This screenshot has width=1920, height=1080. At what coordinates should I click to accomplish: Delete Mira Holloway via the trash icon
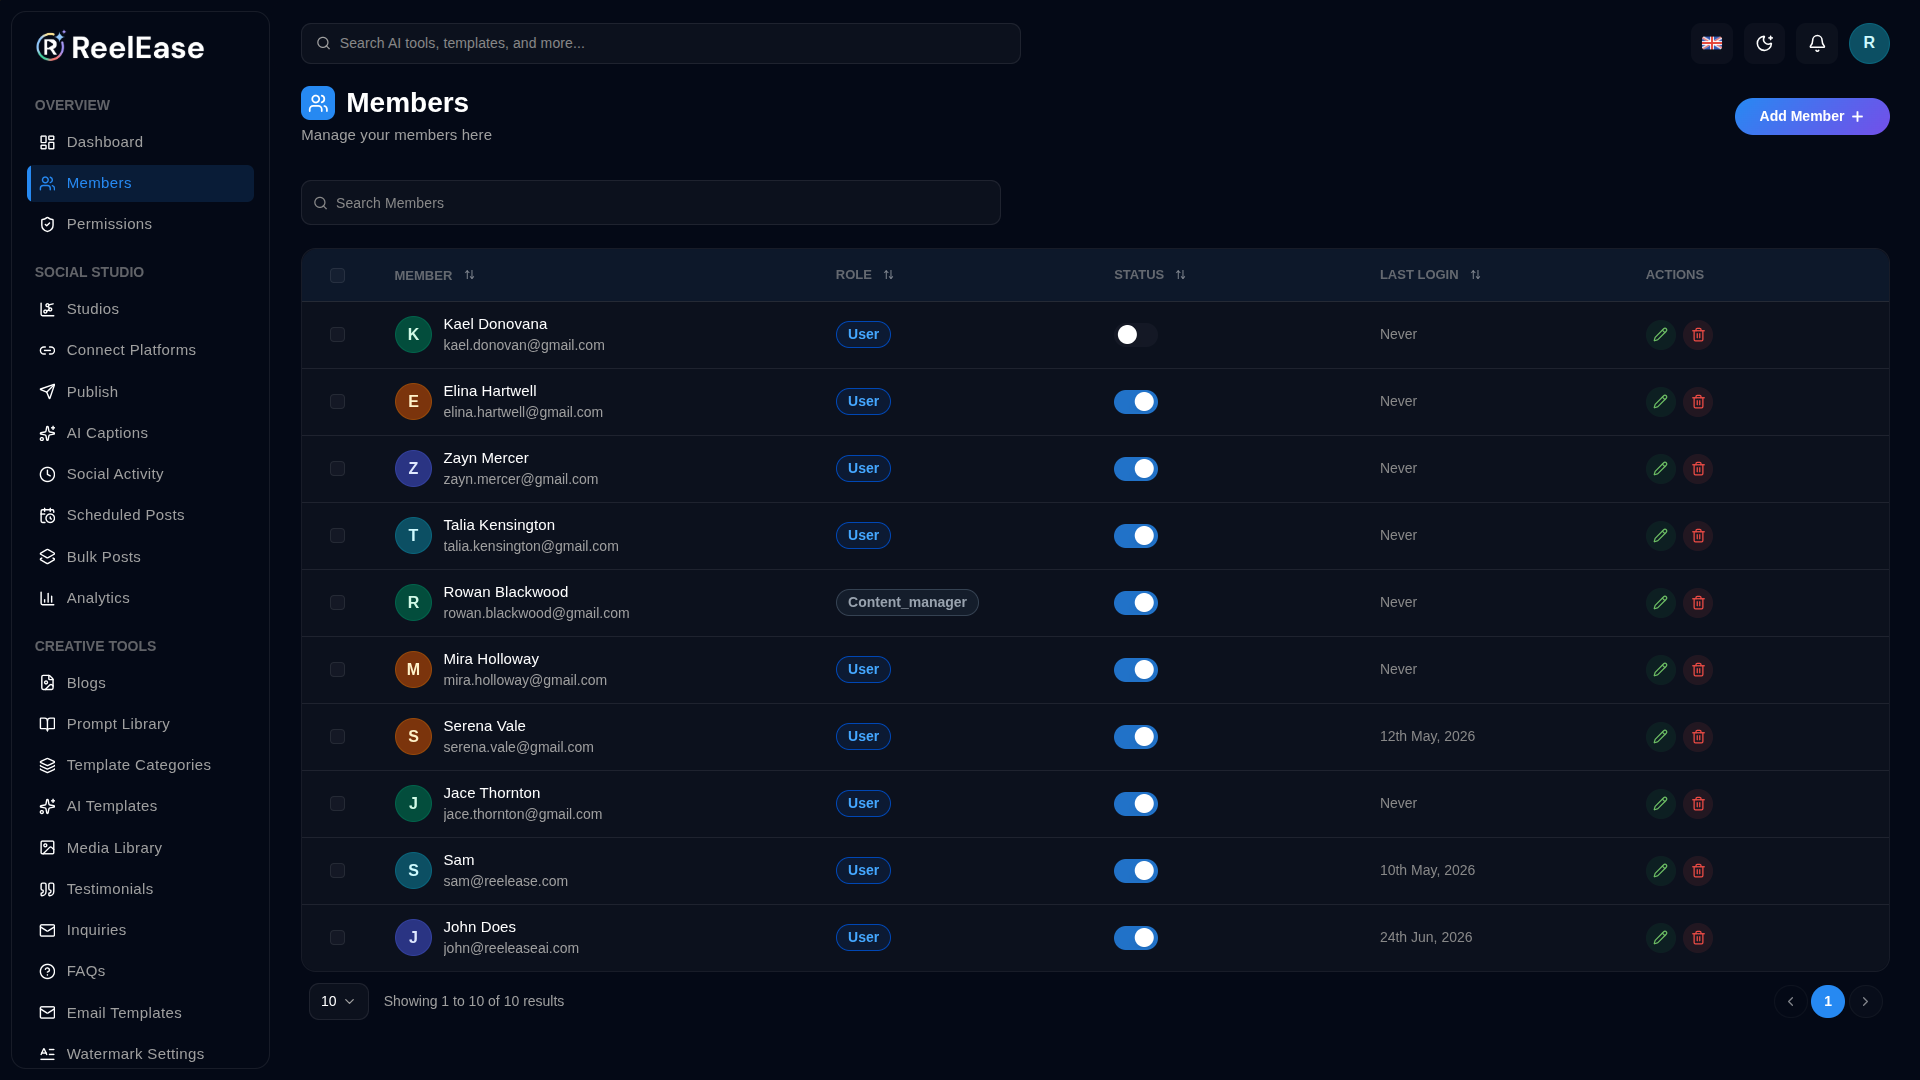[x=1698, y=670]
